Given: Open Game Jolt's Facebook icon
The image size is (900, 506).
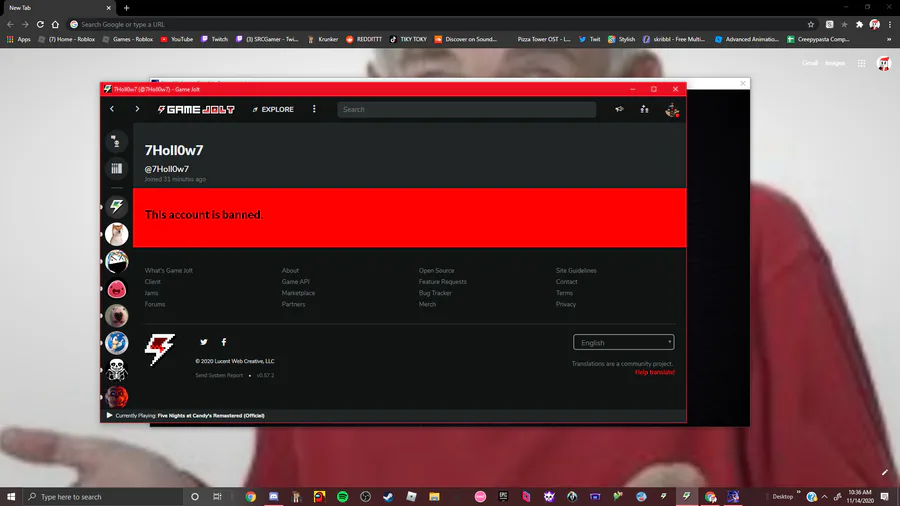Looking at the screenshot, I should [224, 342].
